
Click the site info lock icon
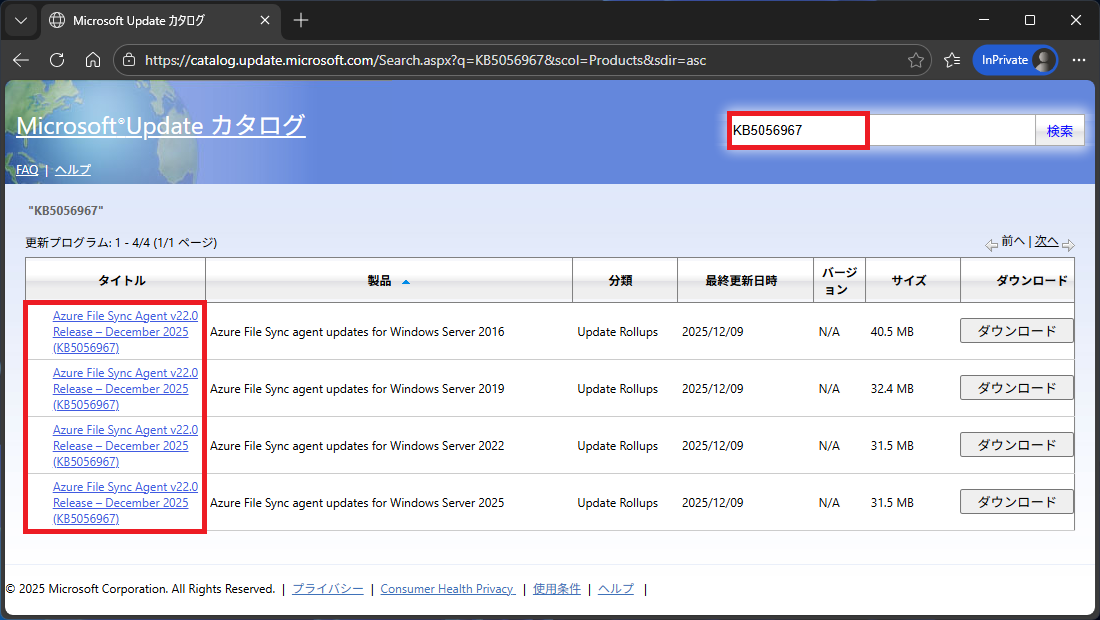click(x=129, y=60)
